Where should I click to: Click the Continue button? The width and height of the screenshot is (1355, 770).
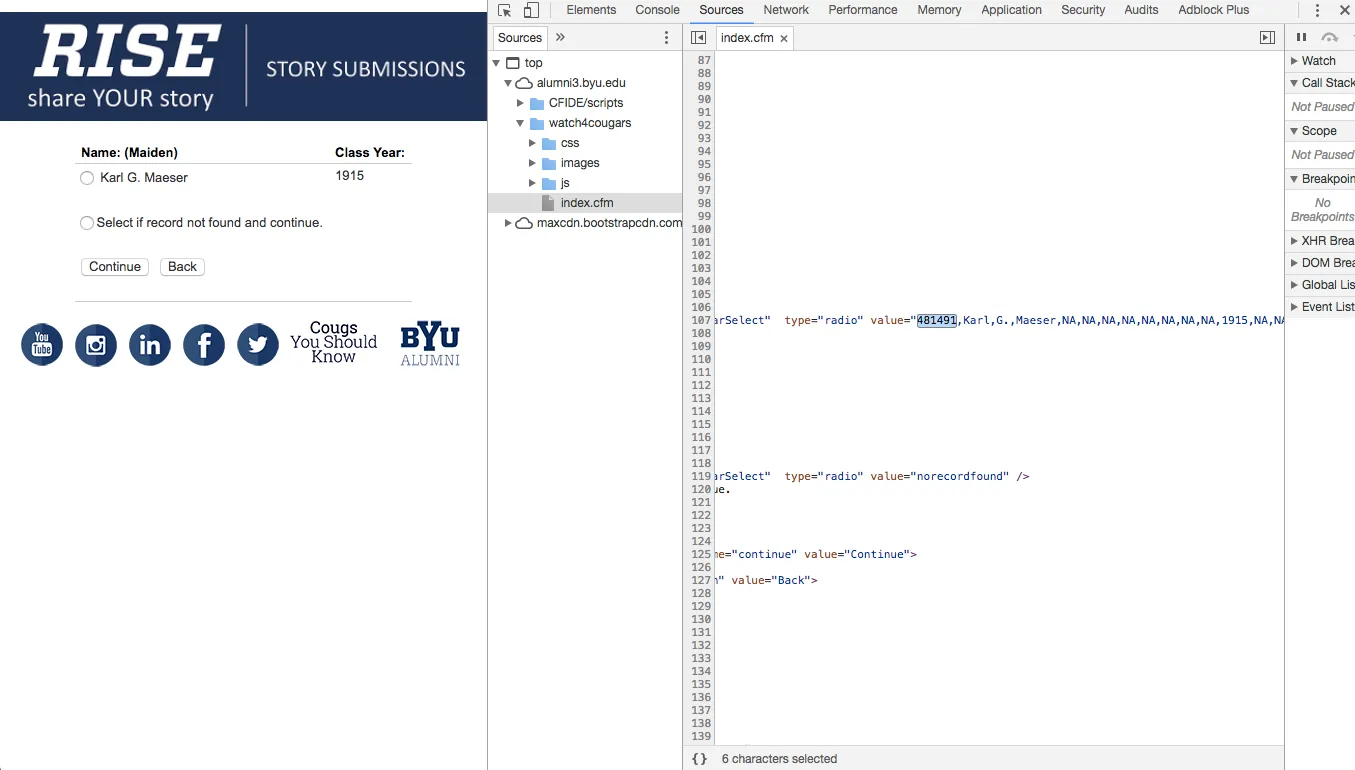pyautogui.click(x=115, y=267)
